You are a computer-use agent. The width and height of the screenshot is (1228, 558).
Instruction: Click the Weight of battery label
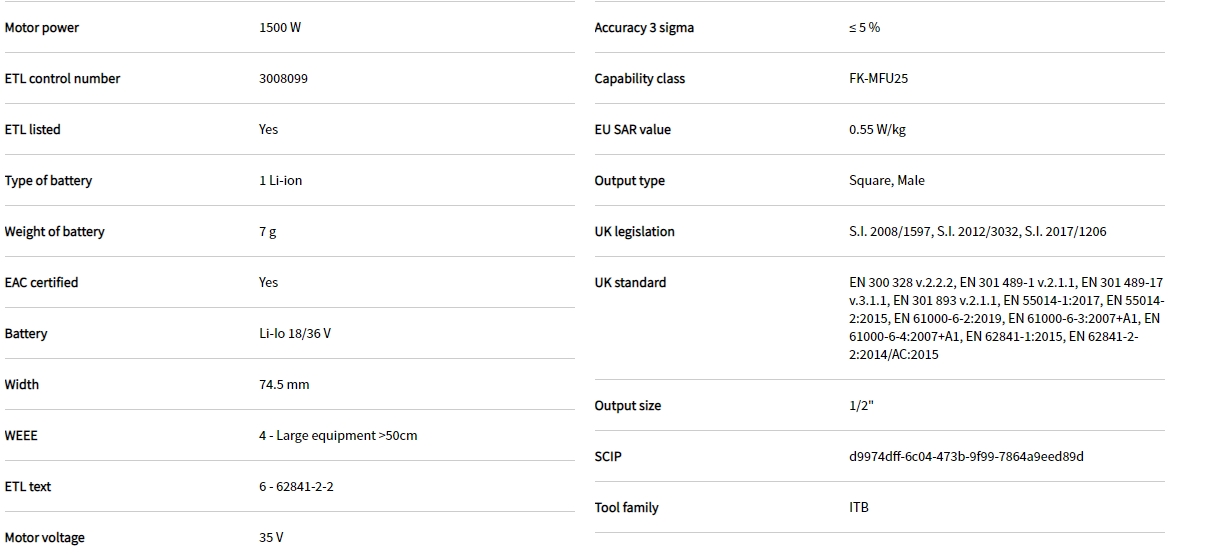54,232
